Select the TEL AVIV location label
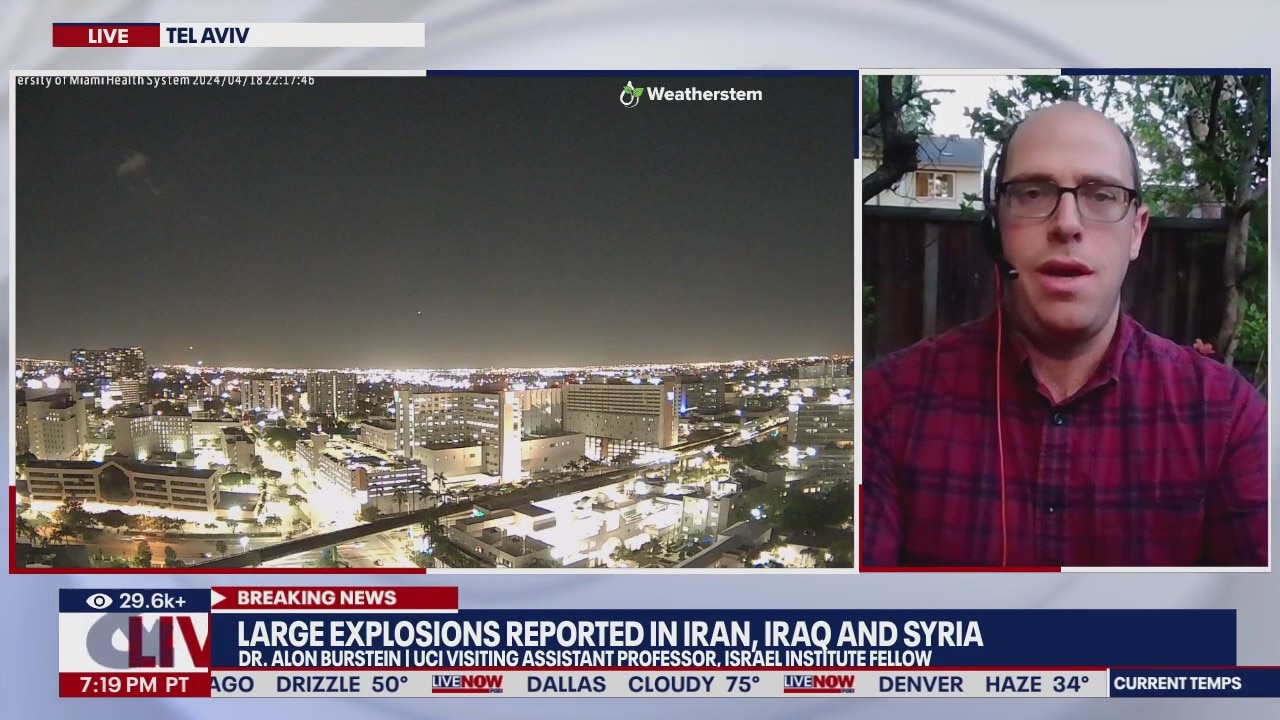 [x=208, y=36]
